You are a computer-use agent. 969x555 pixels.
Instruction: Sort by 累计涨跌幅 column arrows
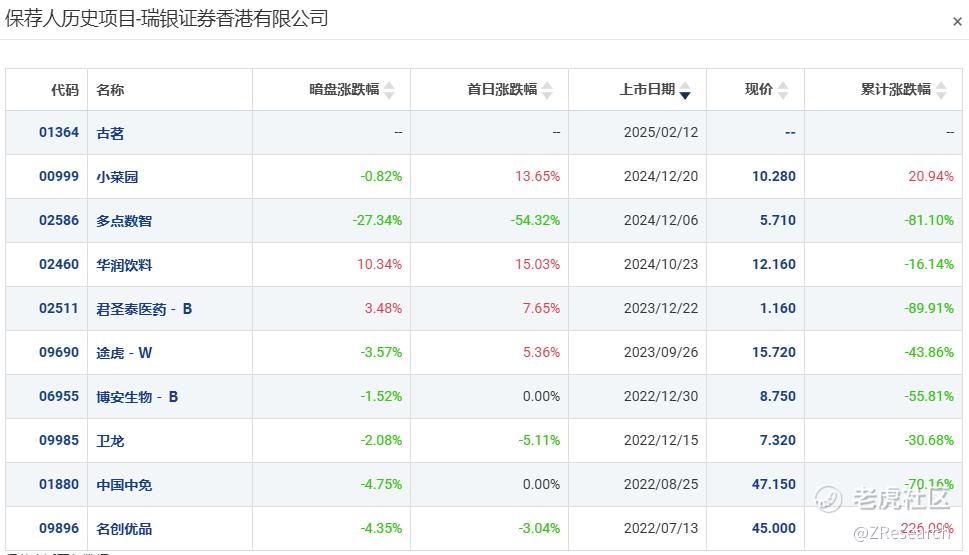pyautogui.click(x=941, y=90)
